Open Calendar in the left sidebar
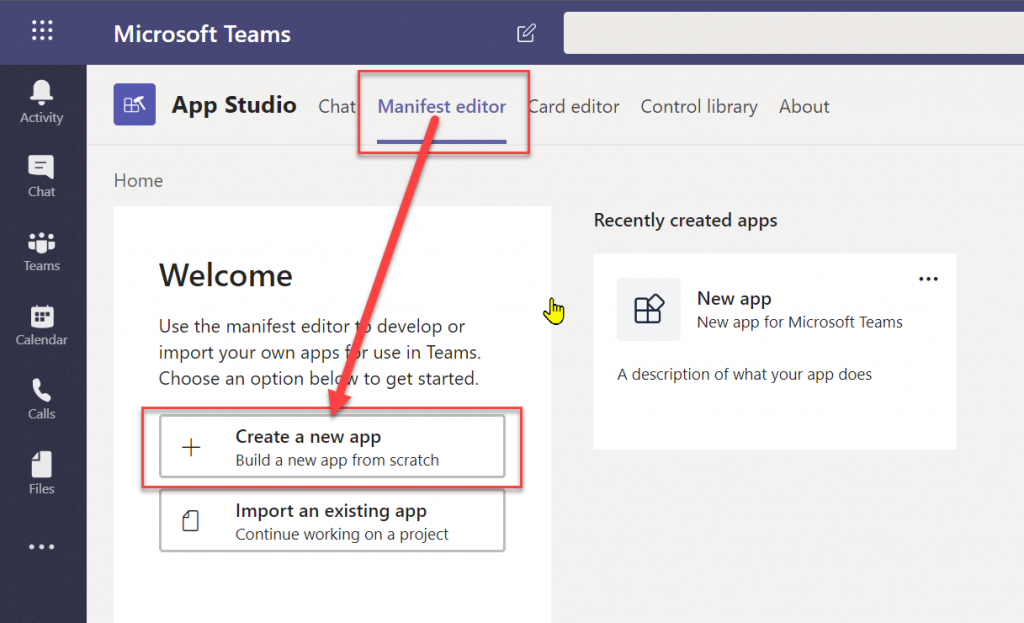 click(x=42, y=325)
